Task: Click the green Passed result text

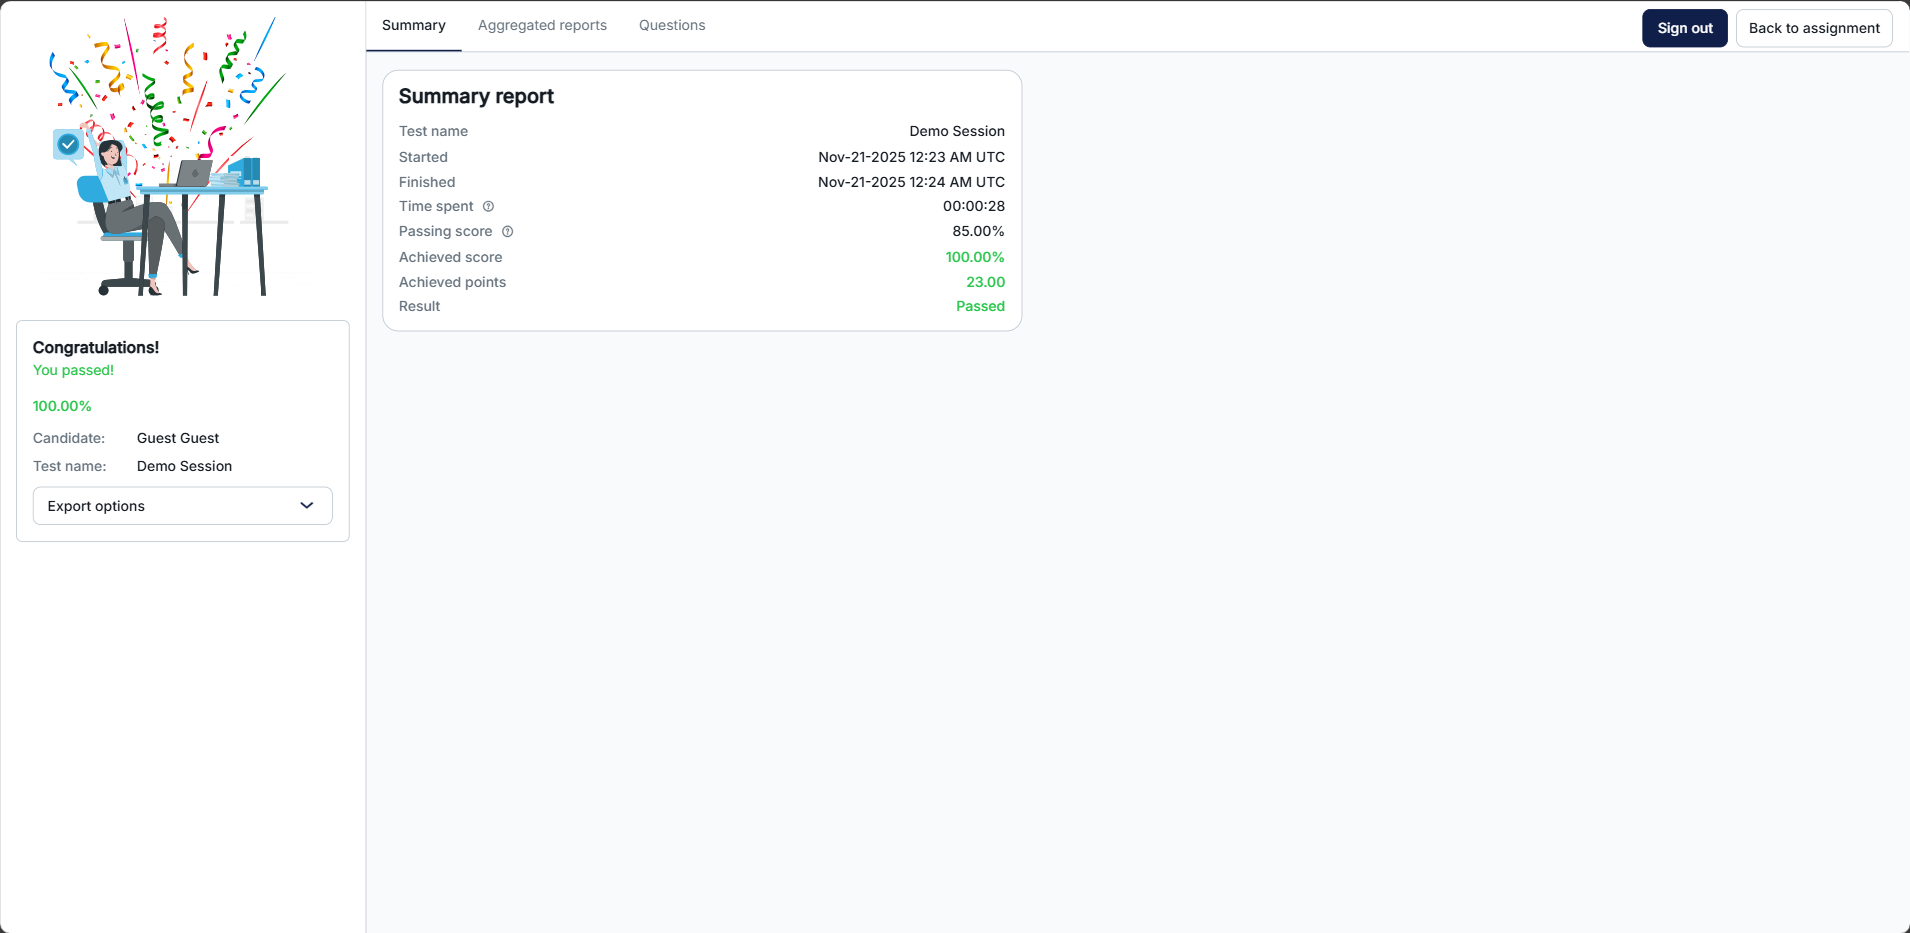Action: [980, 306]
